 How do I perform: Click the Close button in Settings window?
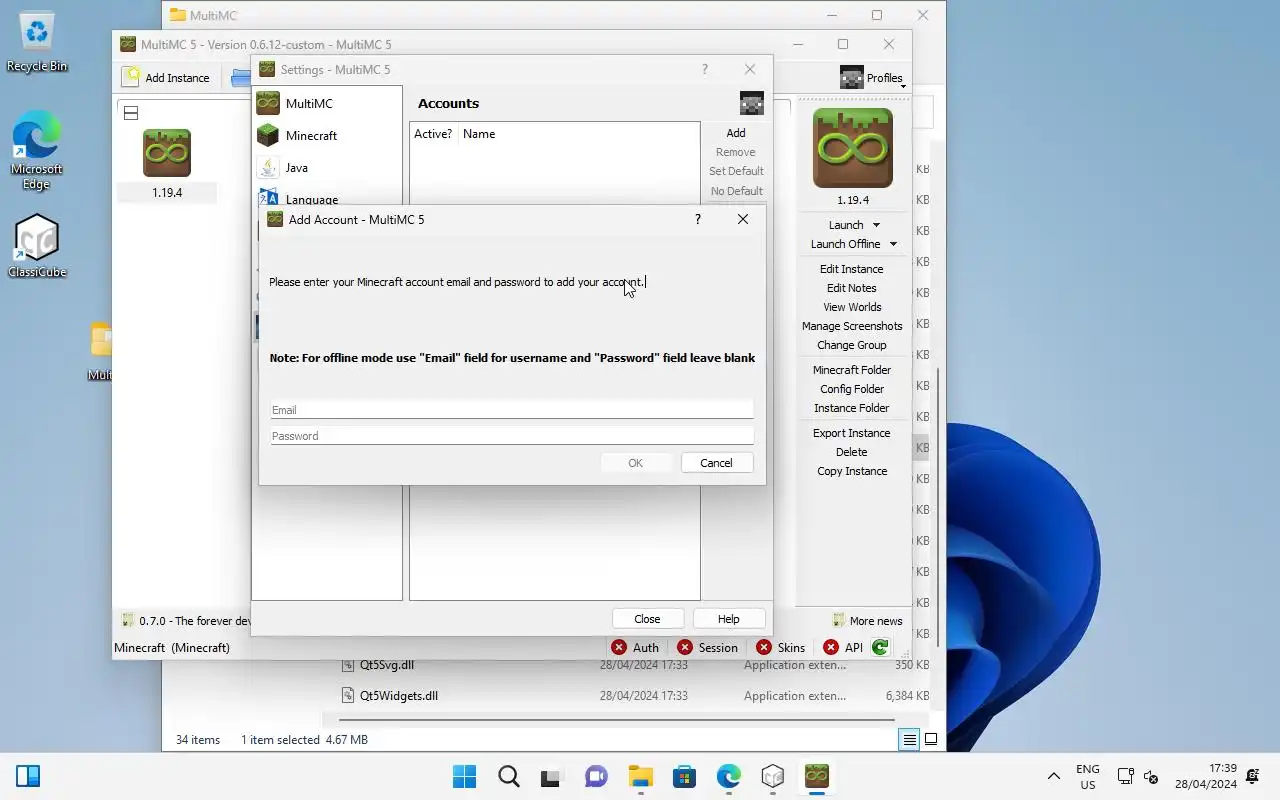[x=647, y=619]
